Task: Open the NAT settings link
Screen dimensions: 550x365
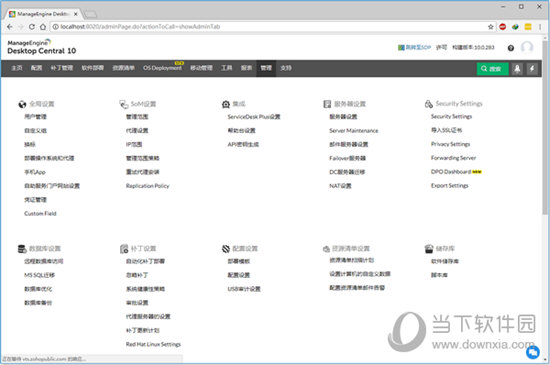Action: tap(340, 186)
